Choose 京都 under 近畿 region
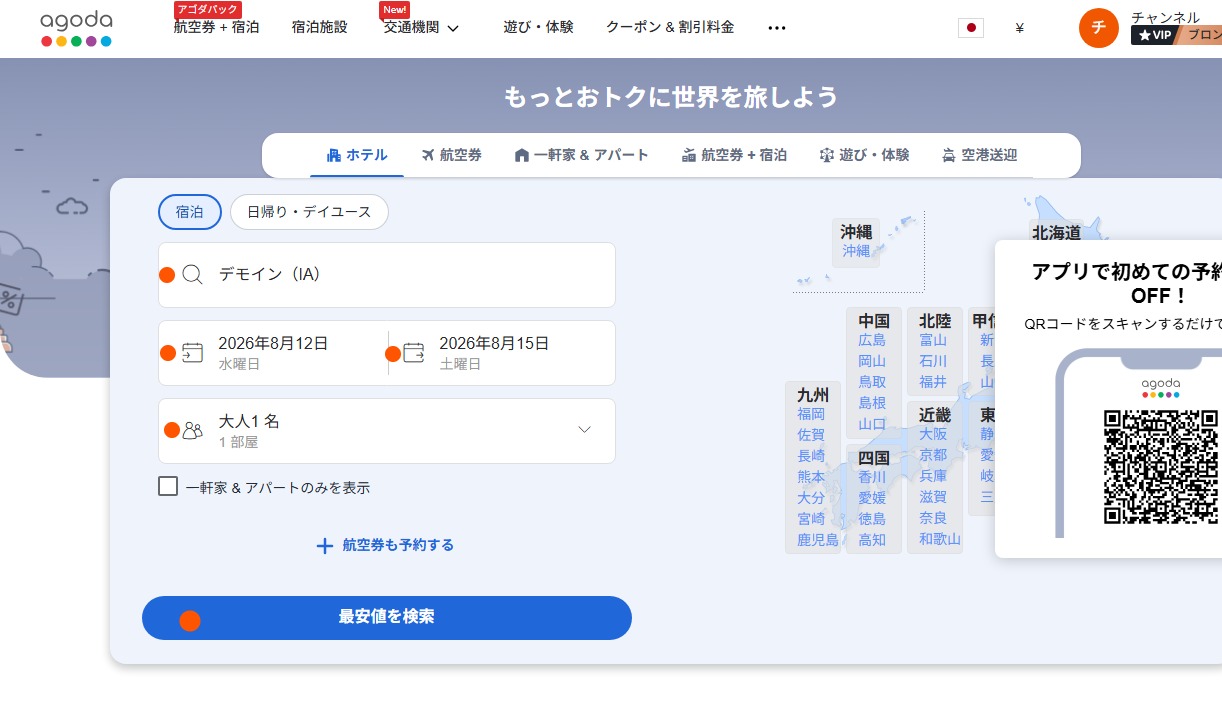 933,455
